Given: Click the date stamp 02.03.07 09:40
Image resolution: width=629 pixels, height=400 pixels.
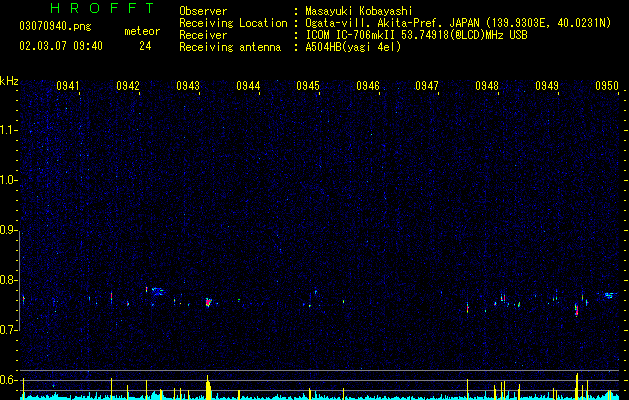Looking at the screenshot, I should point(61,46).
